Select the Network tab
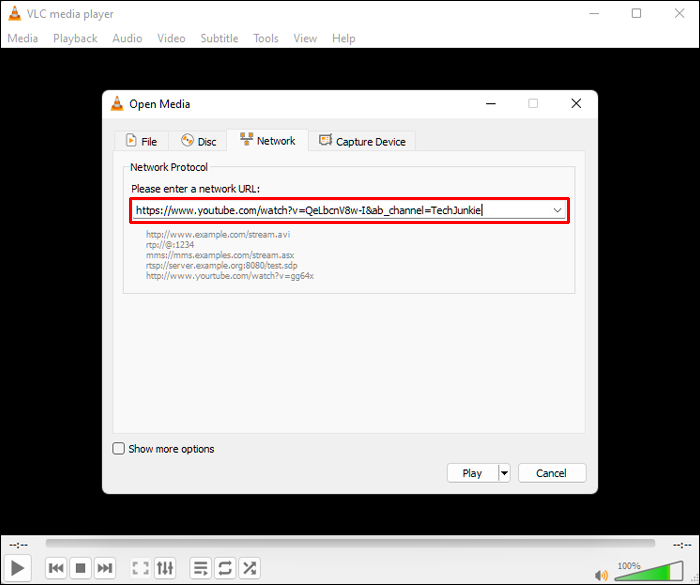 pos(267,141)
